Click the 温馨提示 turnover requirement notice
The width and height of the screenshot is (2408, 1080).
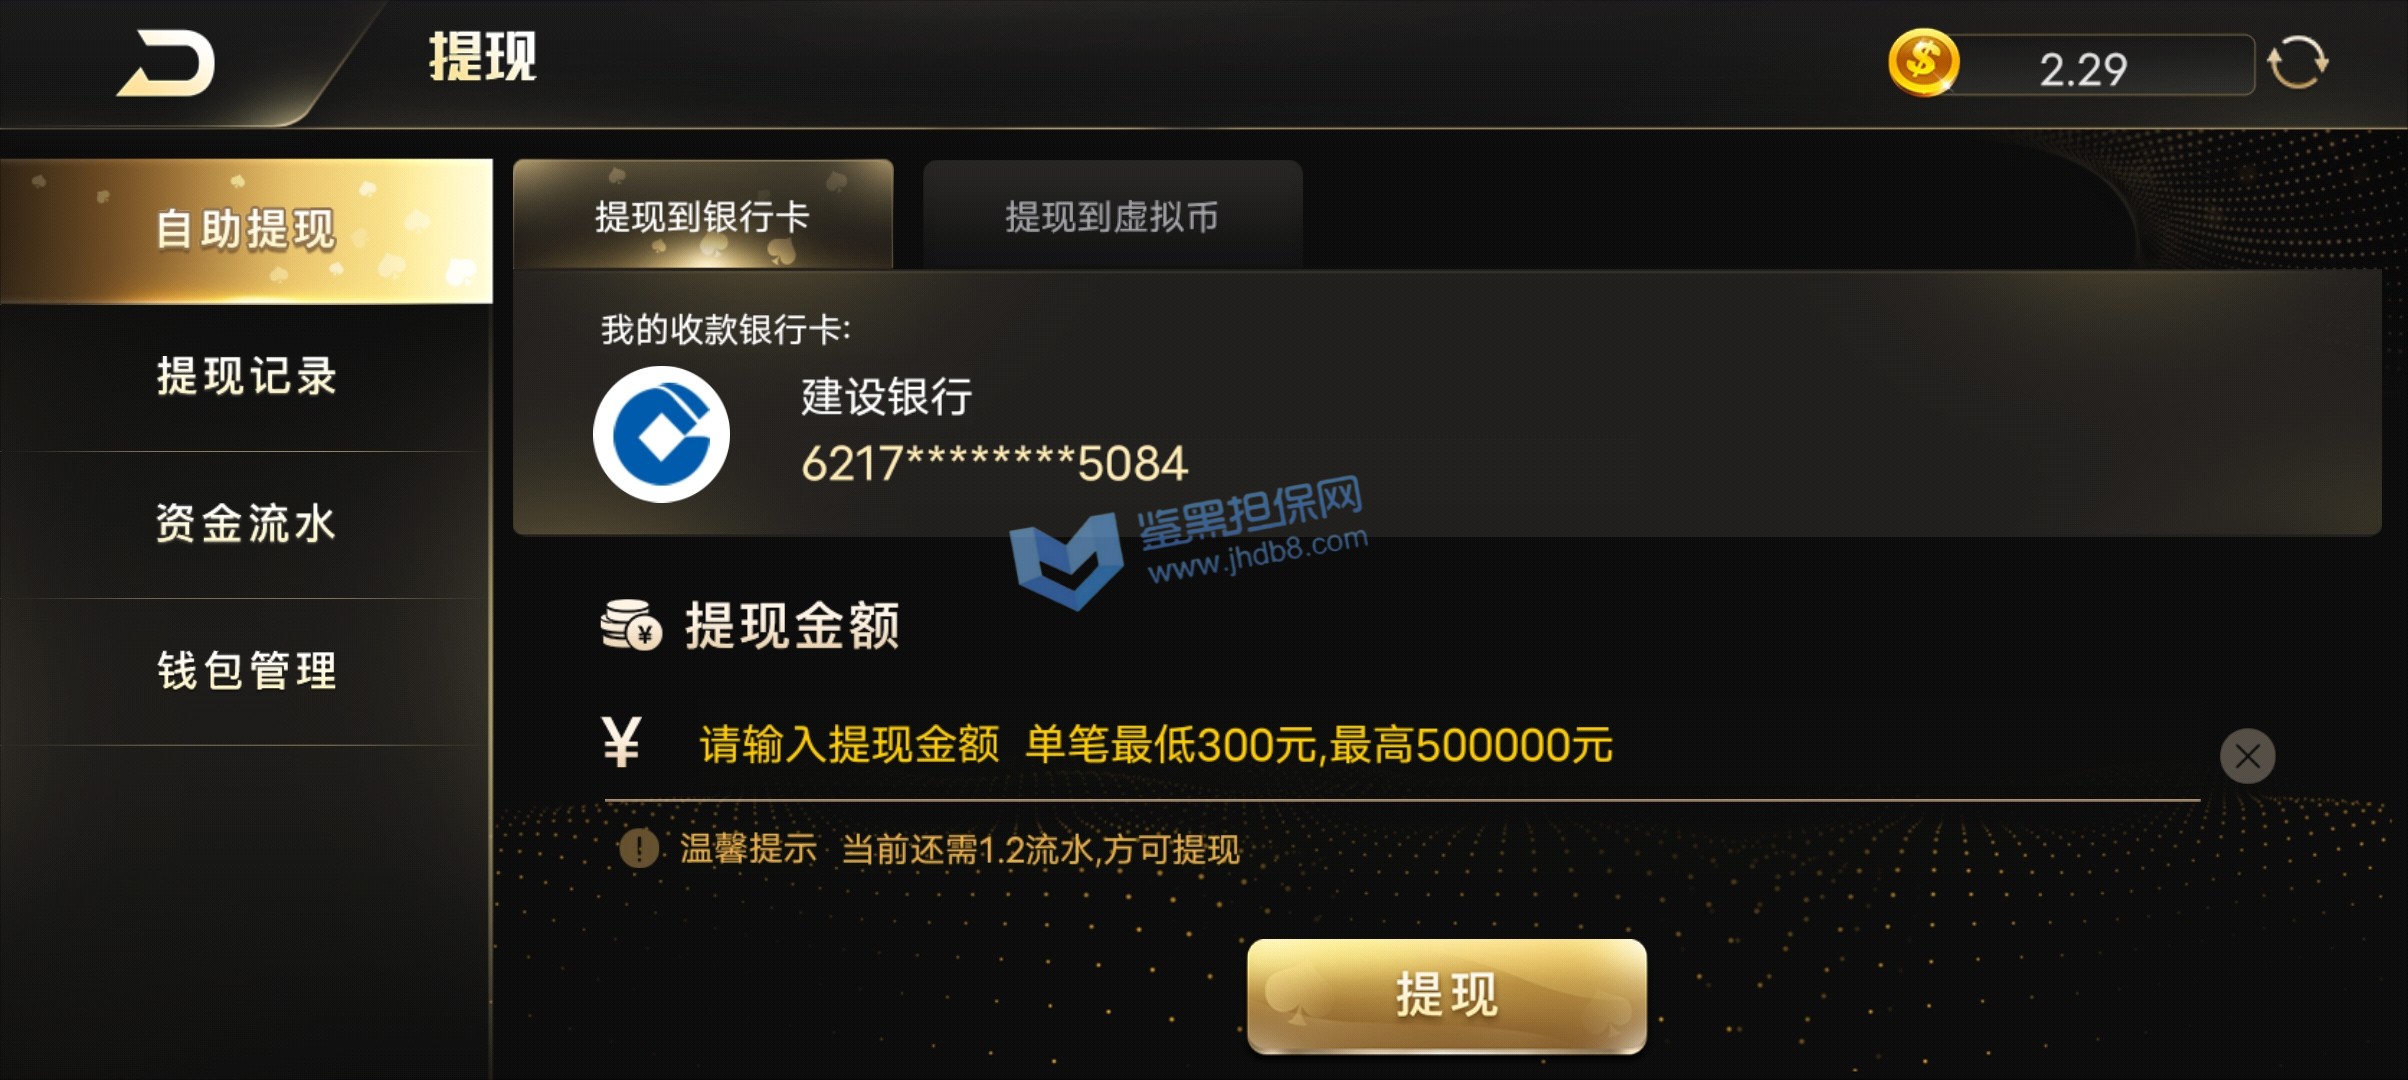click(959, 850)
